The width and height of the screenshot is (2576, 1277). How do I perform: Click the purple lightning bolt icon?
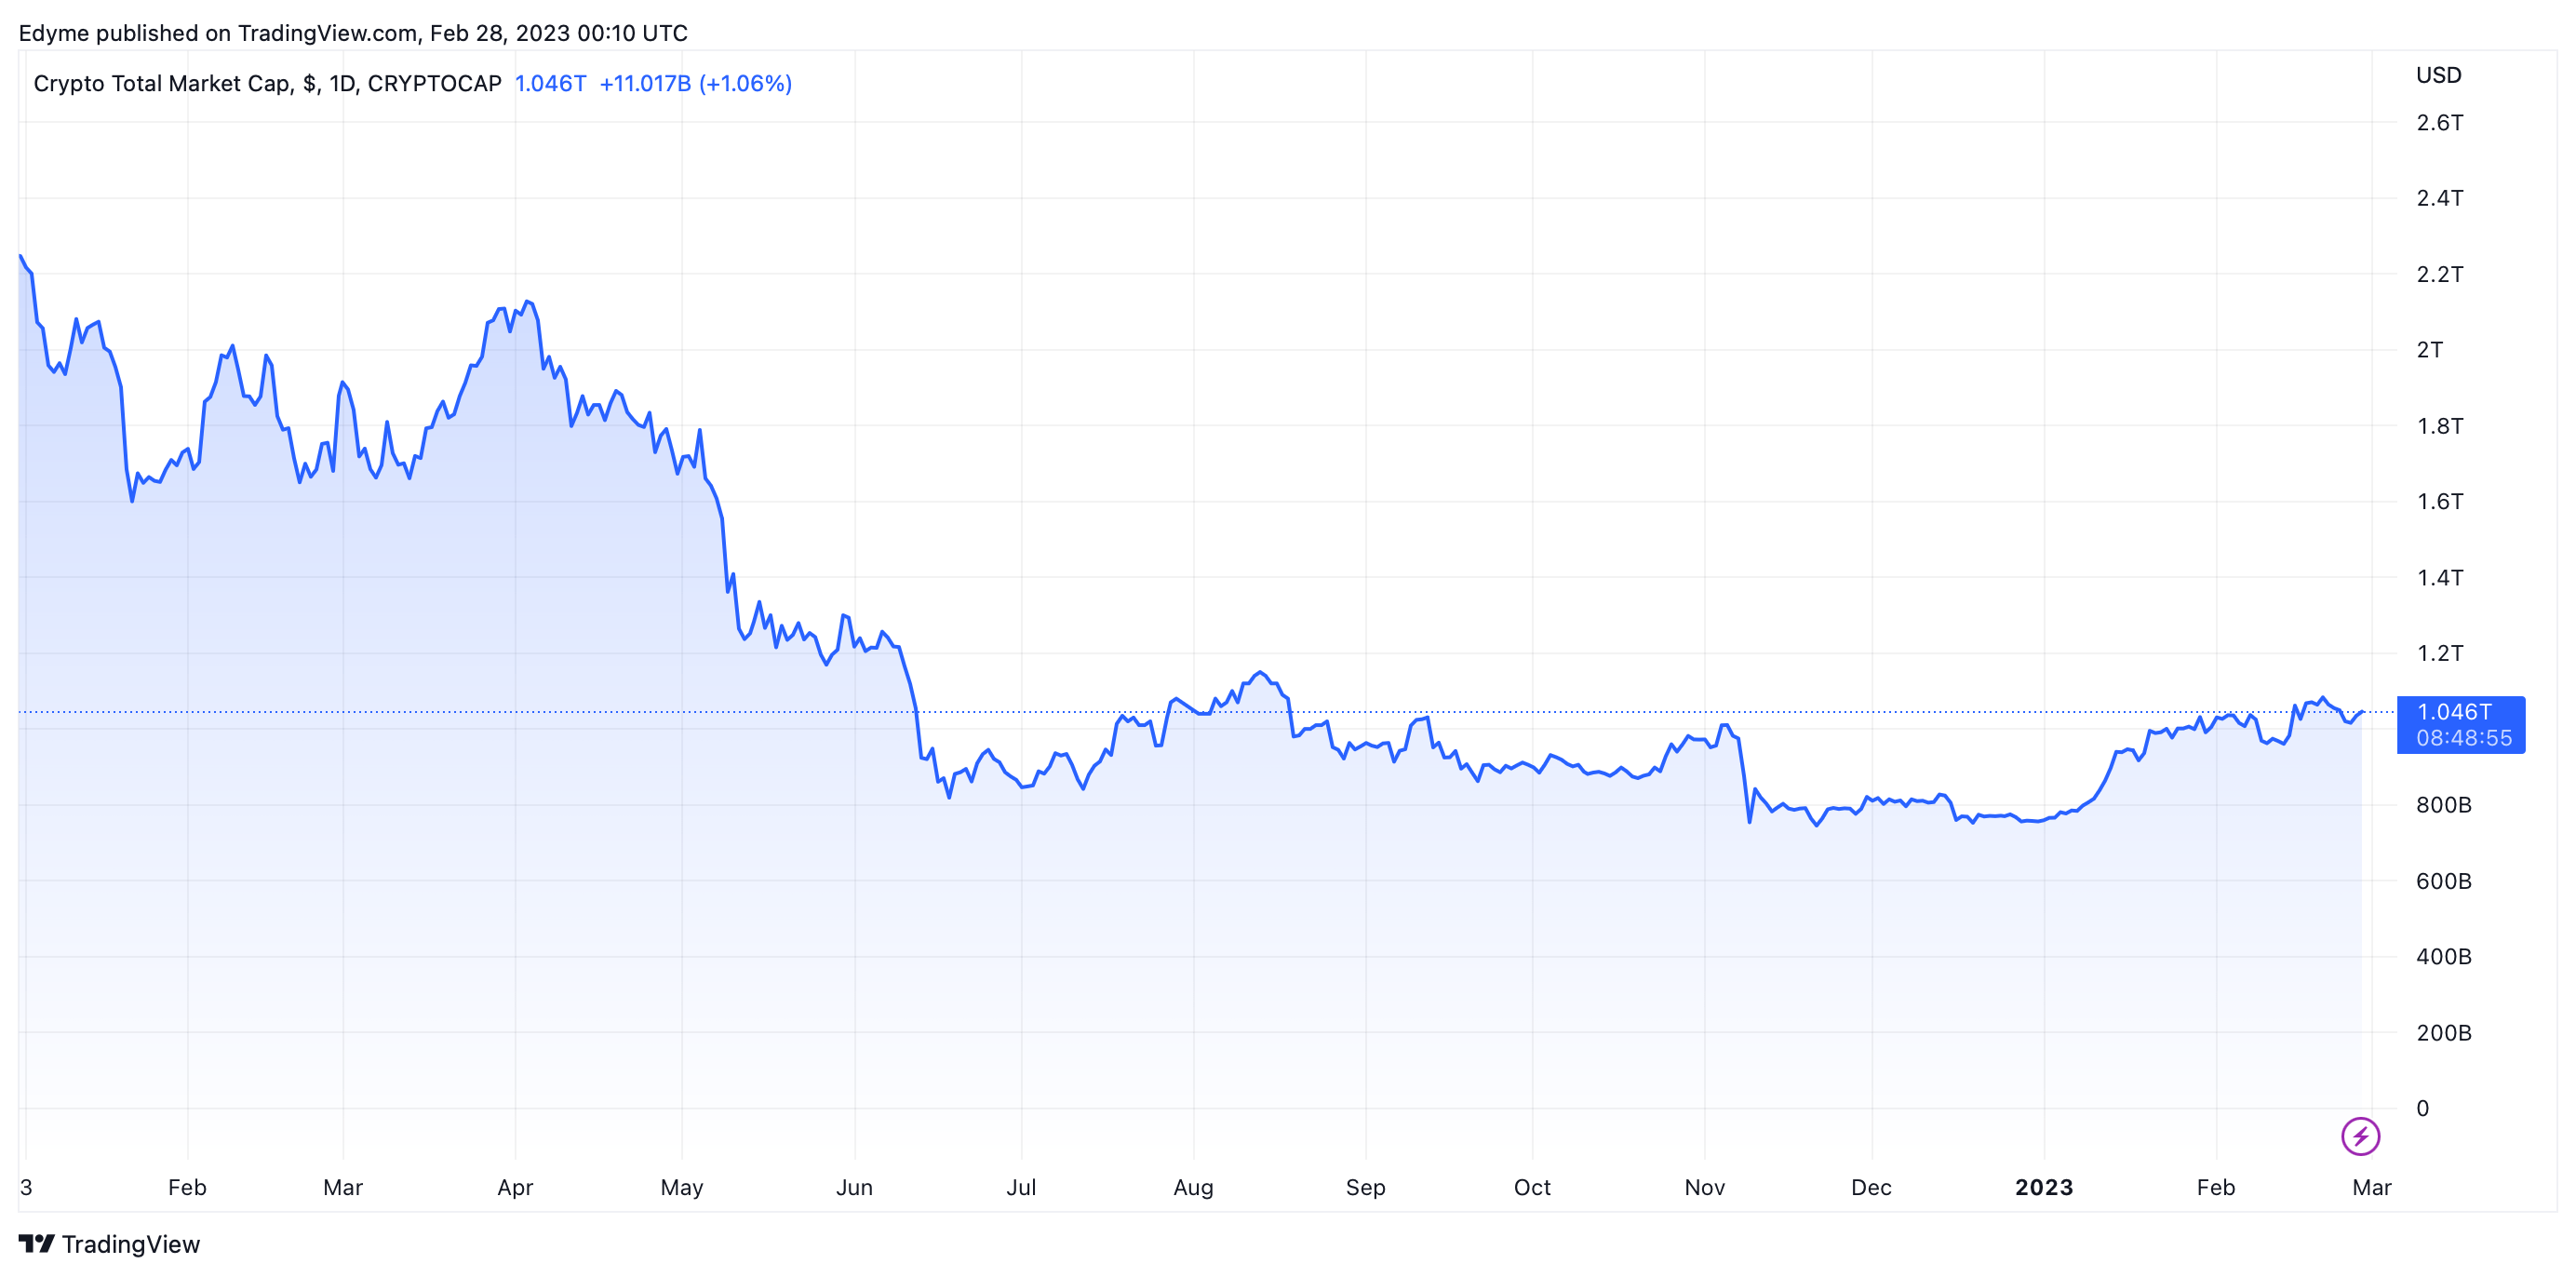point(2360,1136)
